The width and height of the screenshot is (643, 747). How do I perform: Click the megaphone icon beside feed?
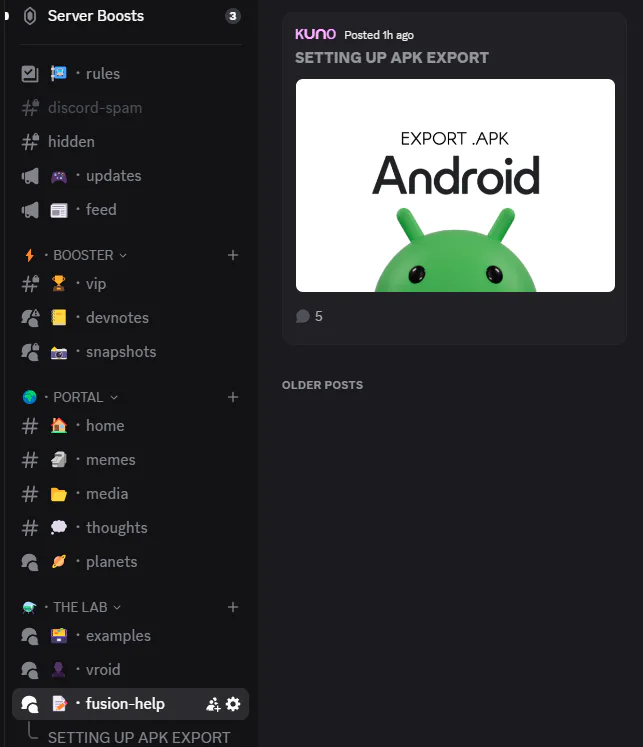30,210
